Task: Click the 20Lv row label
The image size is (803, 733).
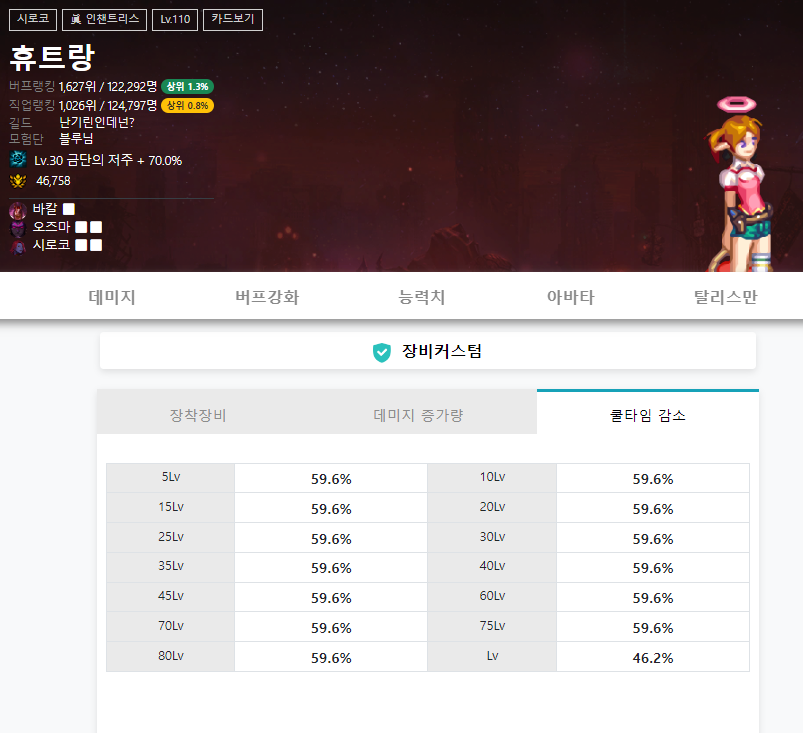Action: tap(492, 507)
